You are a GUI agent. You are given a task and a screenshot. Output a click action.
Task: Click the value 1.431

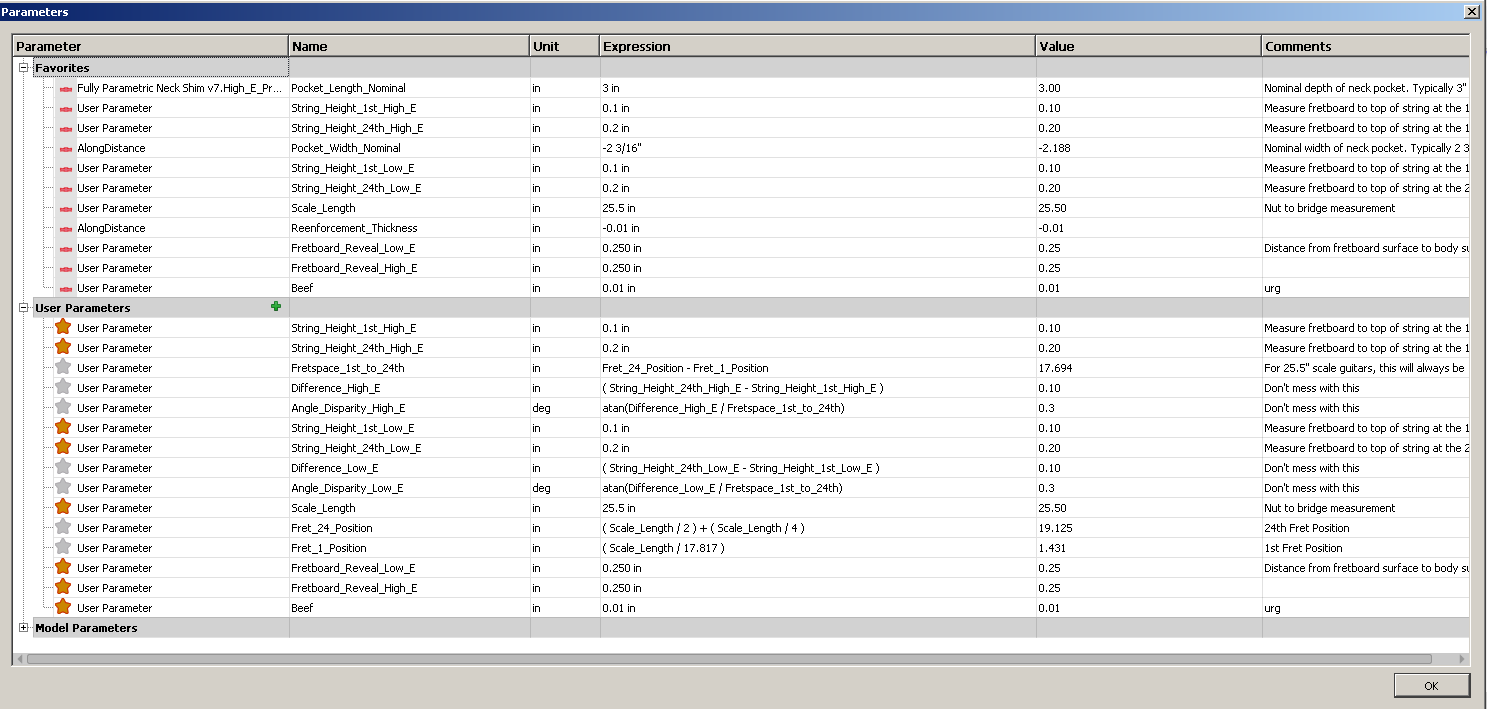click(x=1052, y=548)
